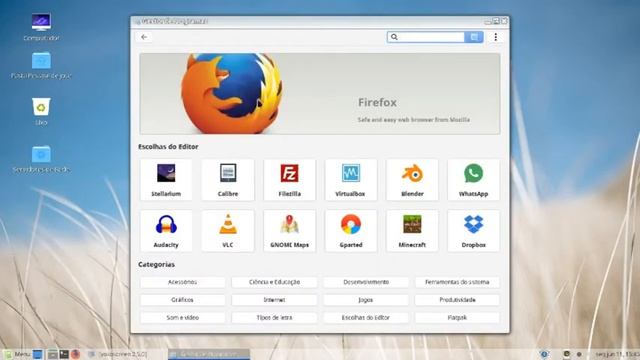Select the Ferramentas do sistema category
640x360 pixels.
click(457, 282)
